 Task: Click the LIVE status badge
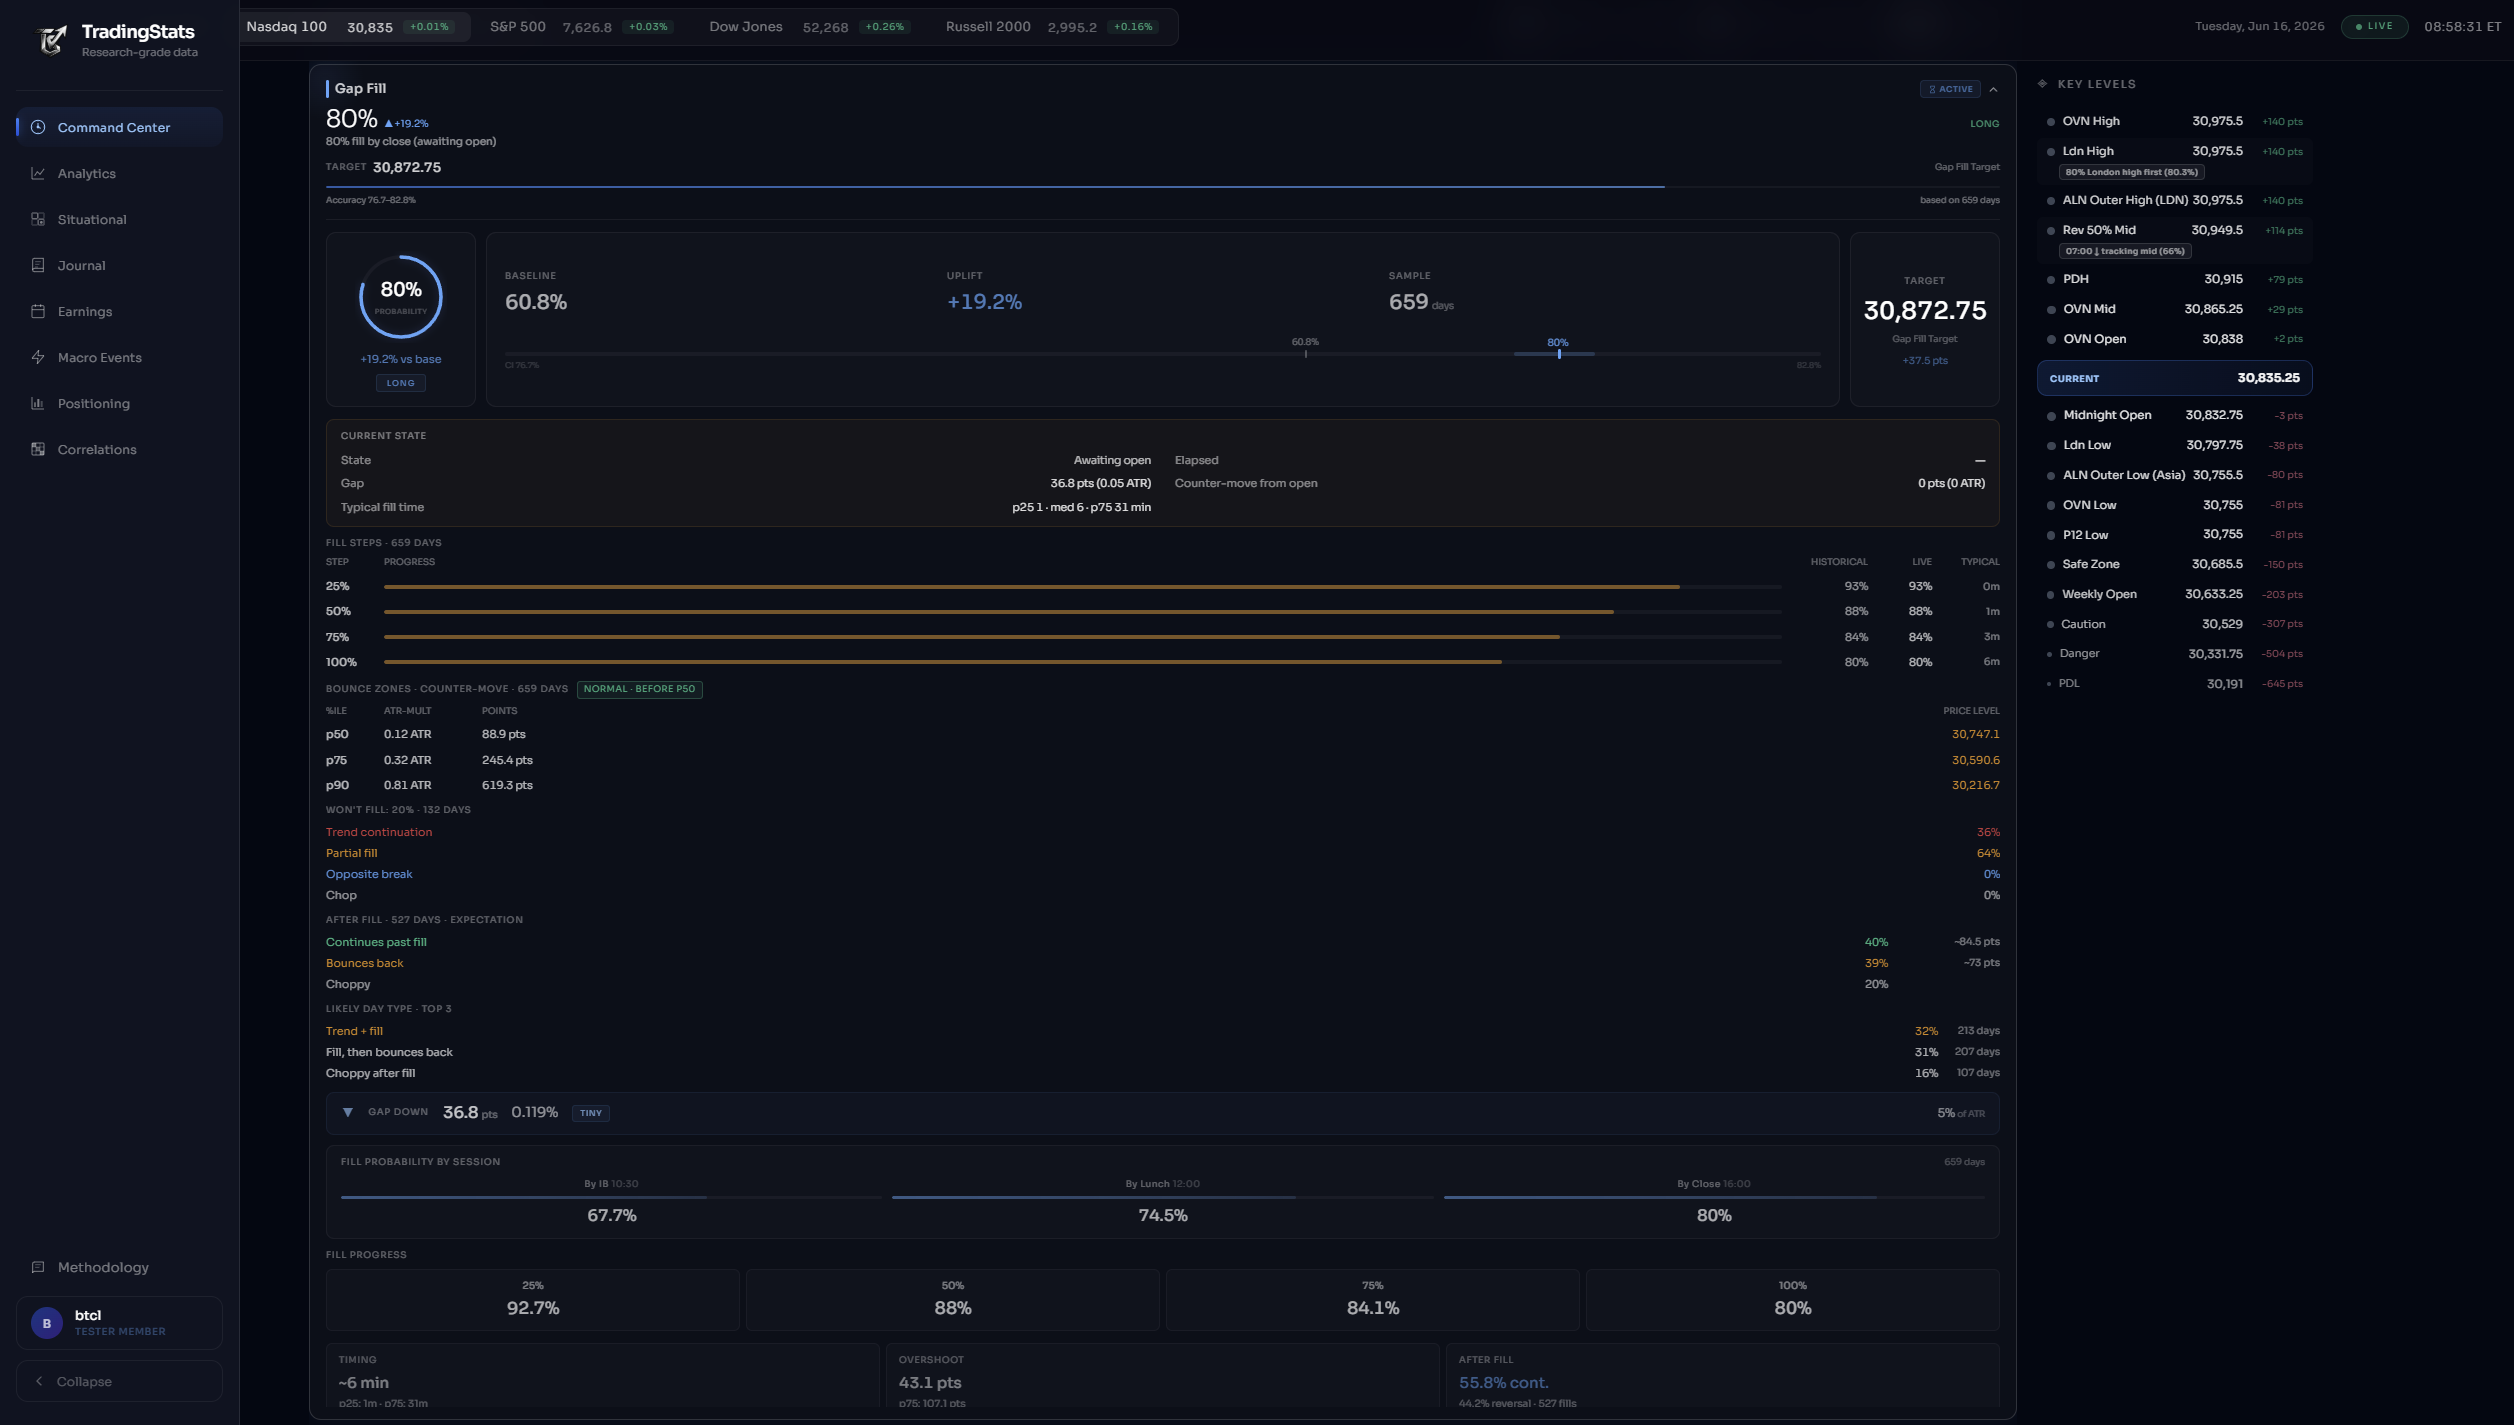coord(2374,26)
